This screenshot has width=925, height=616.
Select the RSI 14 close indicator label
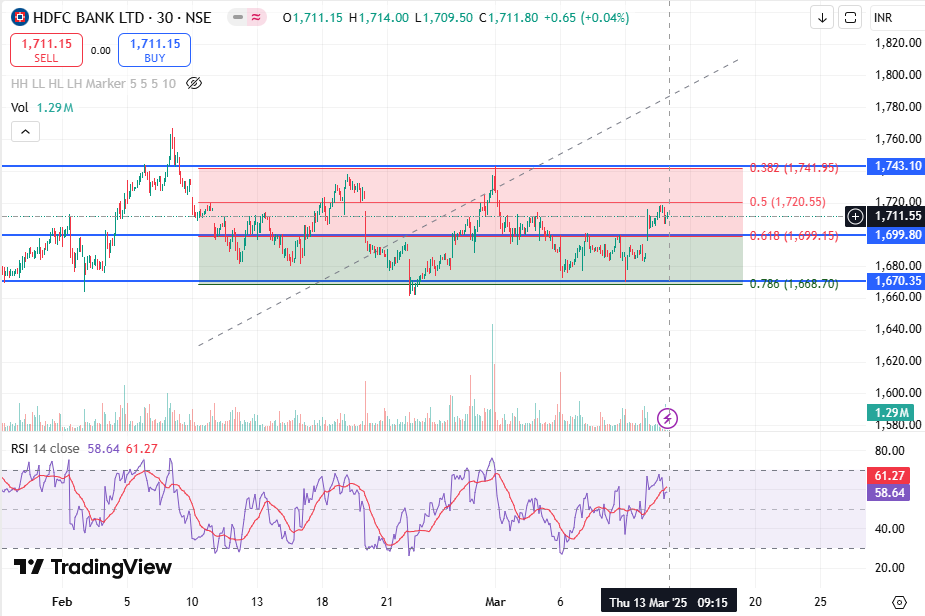coord(45,448)
